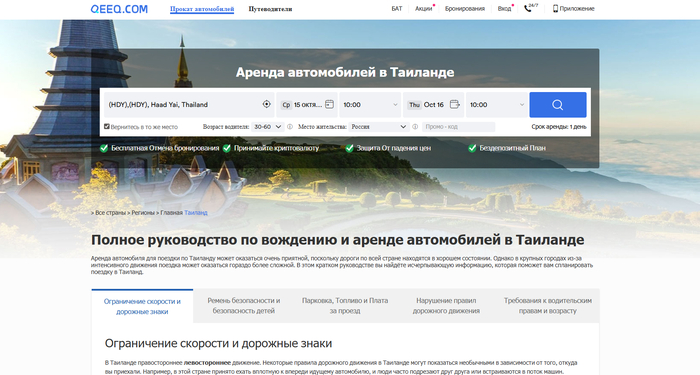Click the Полное руководство по вождению heading

[338, 240]
